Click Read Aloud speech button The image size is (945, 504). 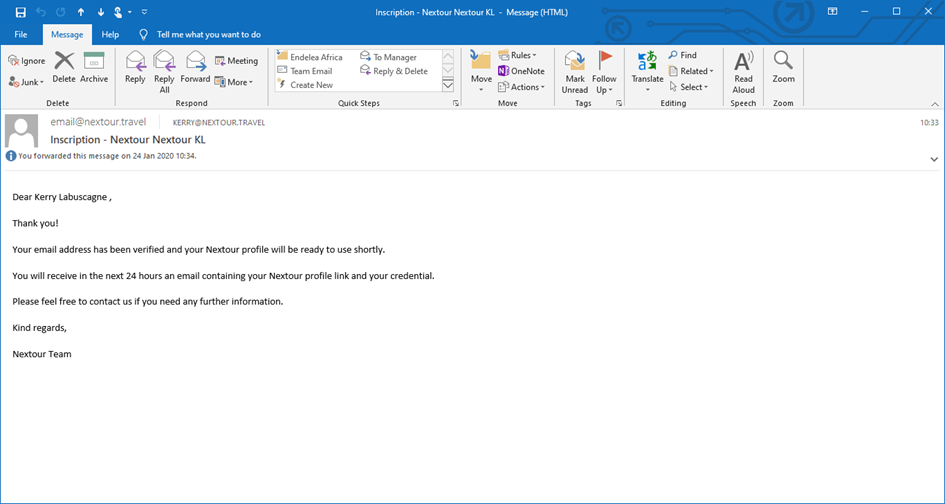coord(743,72)
